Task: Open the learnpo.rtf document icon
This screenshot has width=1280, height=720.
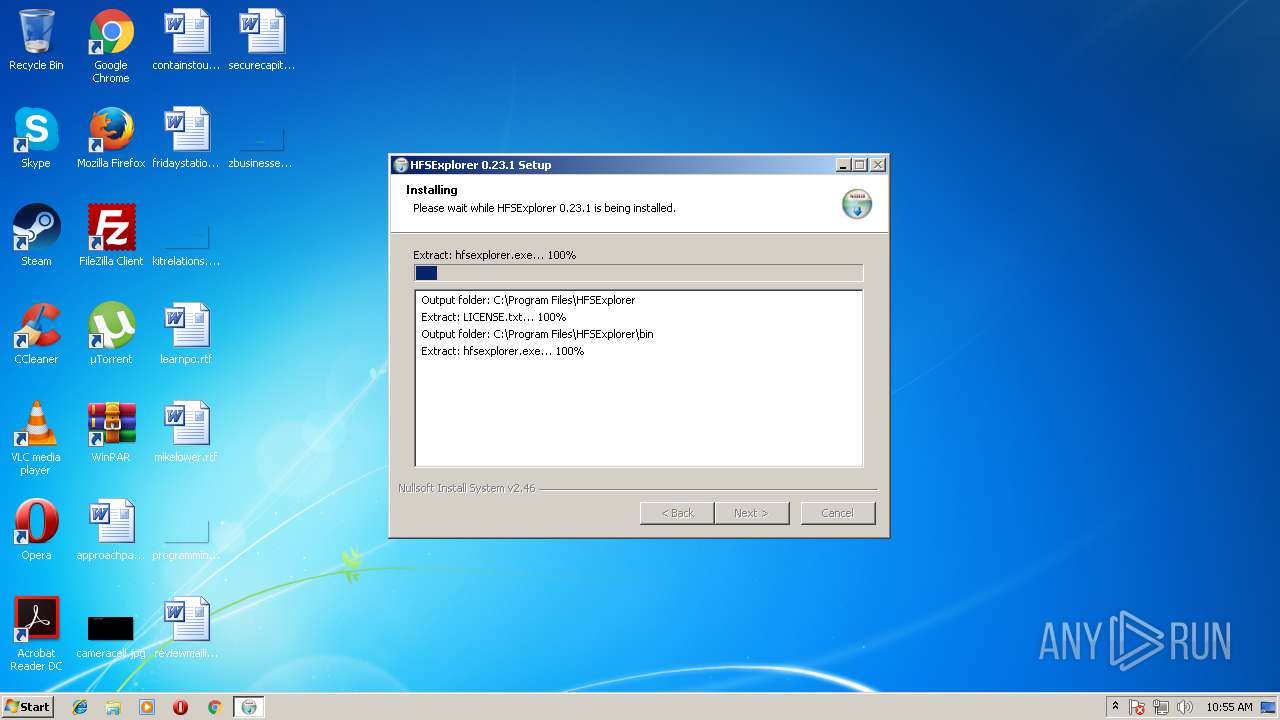Action: tap(186, 334)
